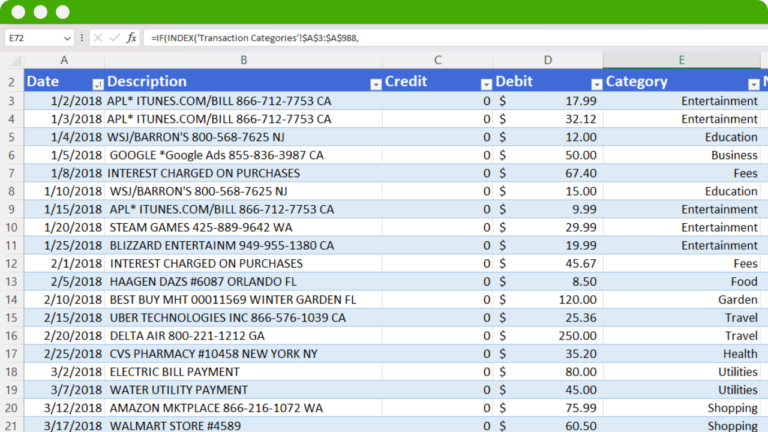768x432 pixels.
Task: Select column E header
Action: (681, 61)
